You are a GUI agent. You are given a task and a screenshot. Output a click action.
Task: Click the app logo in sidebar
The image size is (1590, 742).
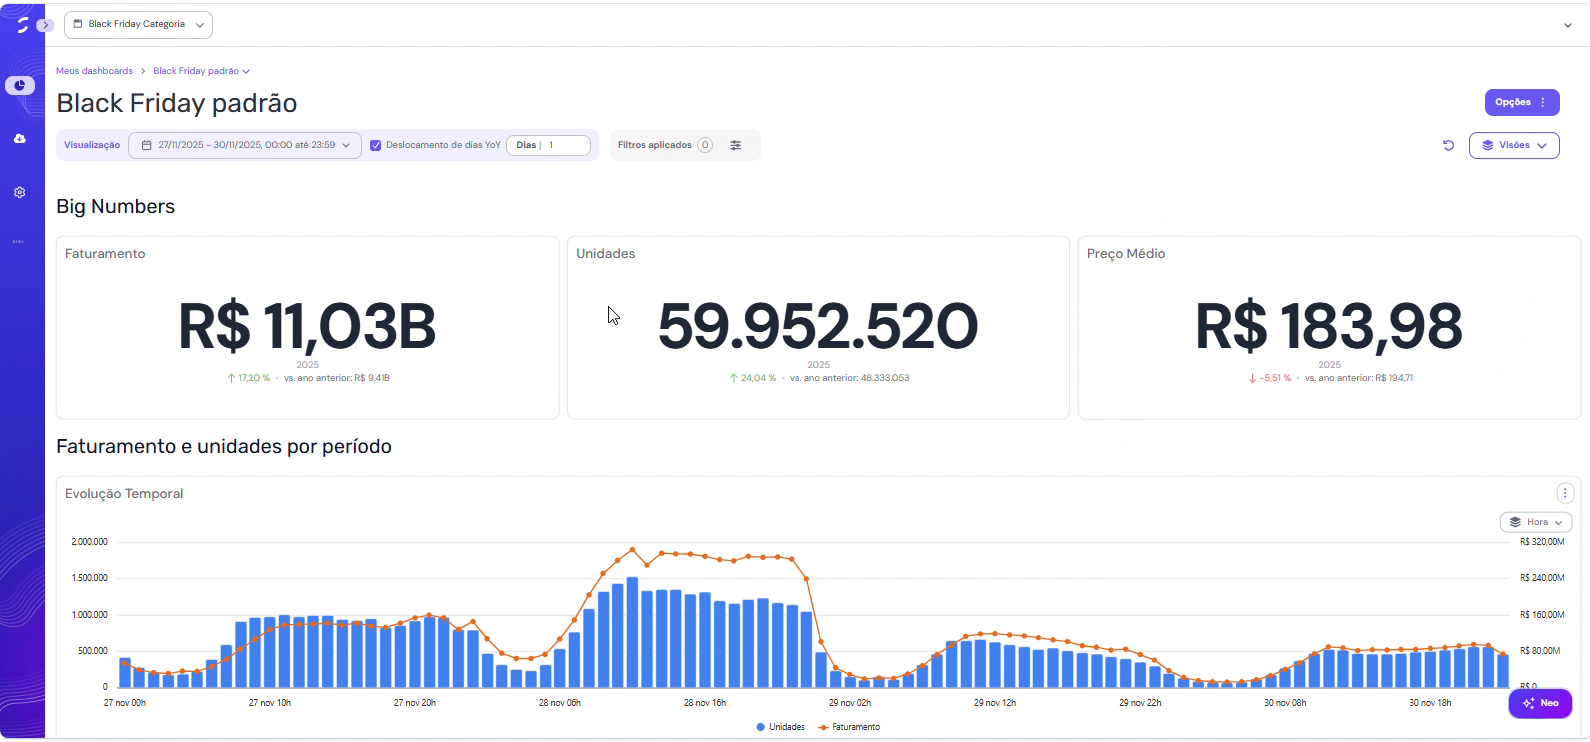point(22,25)
